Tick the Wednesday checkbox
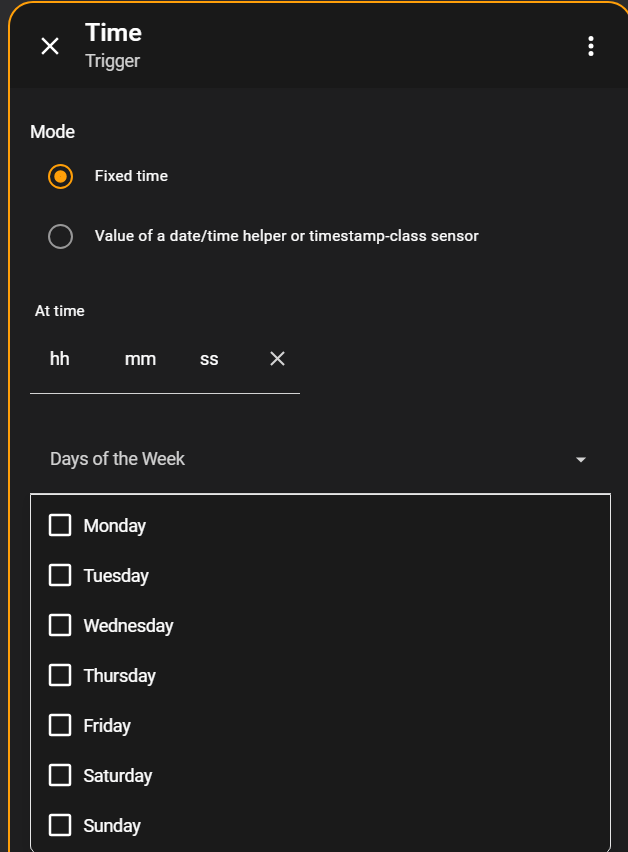The width and height of the screenshot is (628, 852). [x=60, y=626]
